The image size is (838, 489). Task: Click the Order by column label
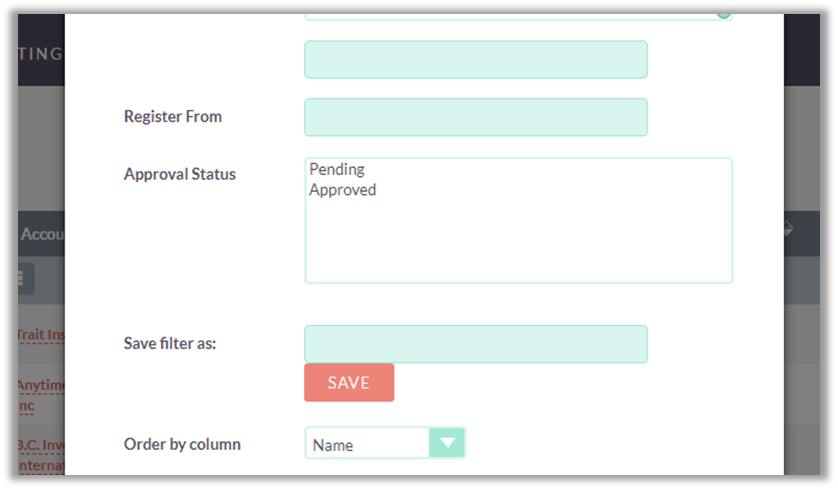[182, 443]
